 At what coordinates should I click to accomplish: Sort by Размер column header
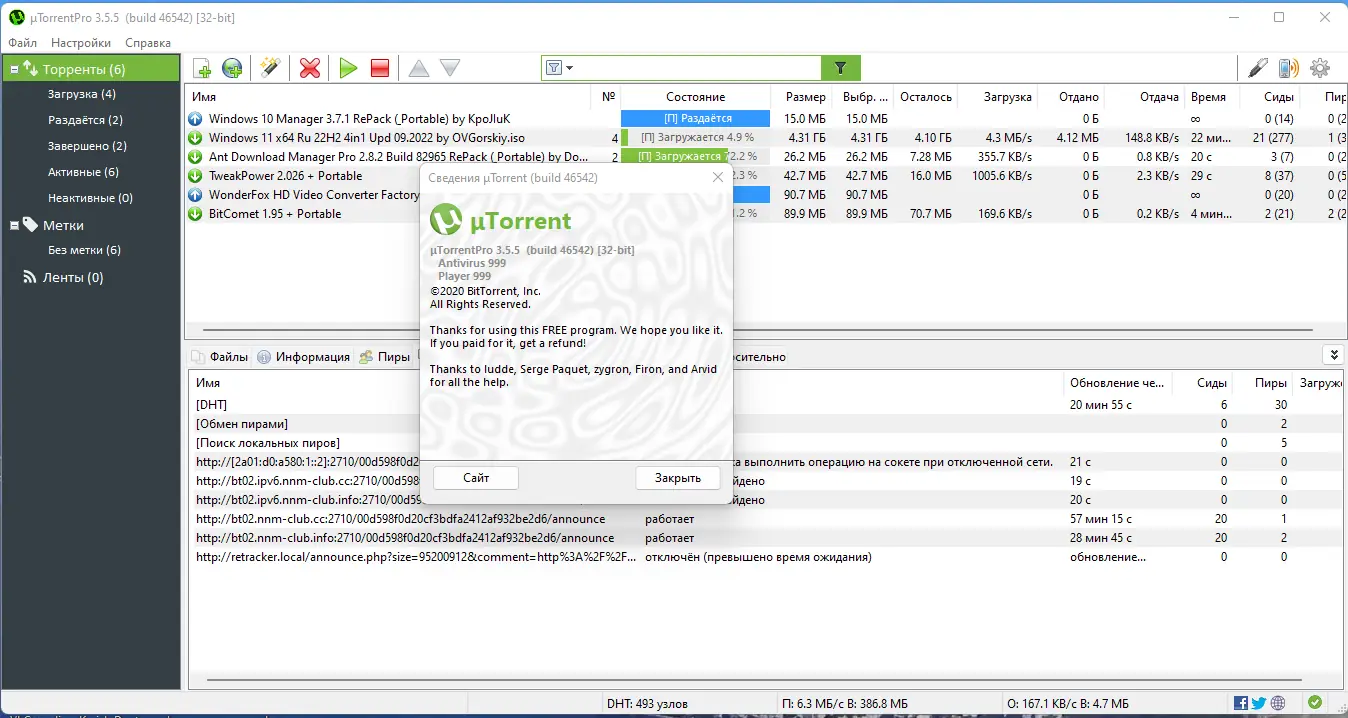[x=805, y=97]
